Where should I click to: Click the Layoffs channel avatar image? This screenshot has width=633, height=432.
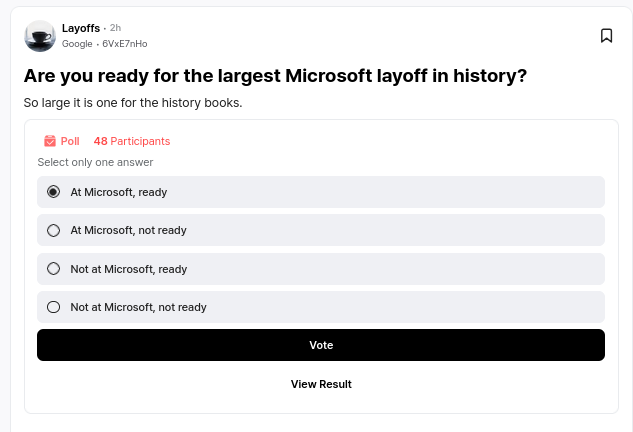tap(40, 36)
